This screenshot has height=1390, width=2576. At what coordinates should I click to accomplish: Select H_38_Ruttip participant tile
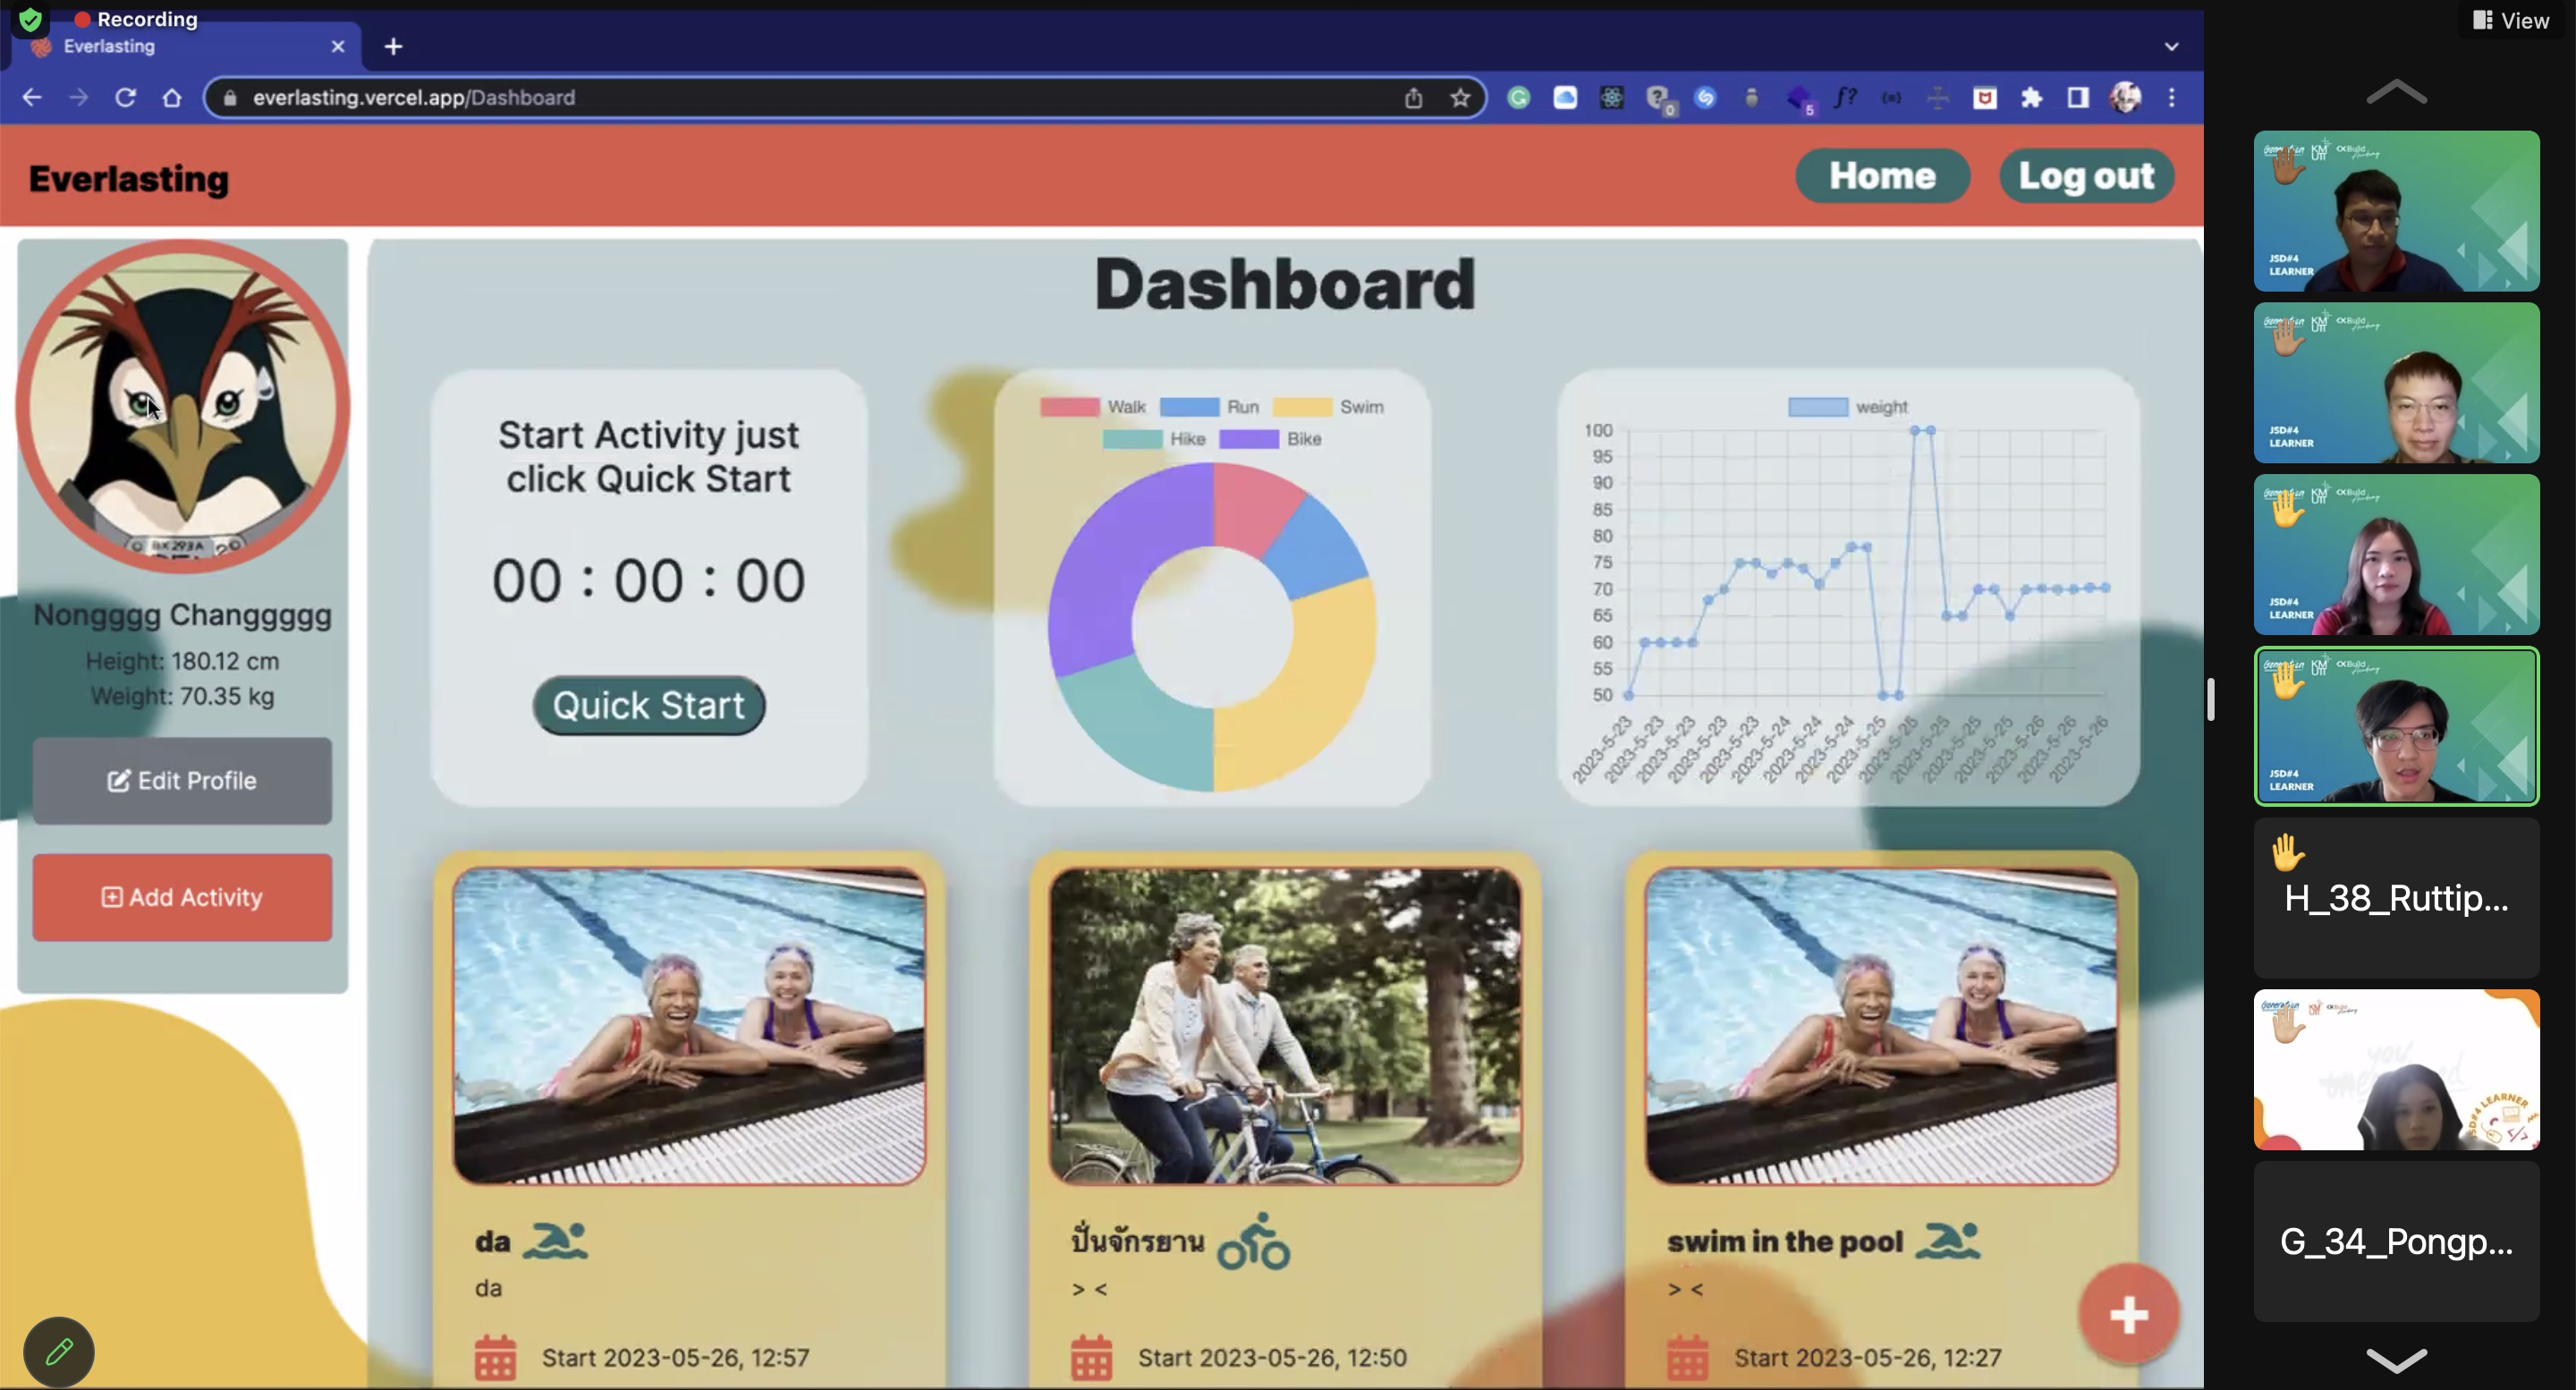(2396, 898)
